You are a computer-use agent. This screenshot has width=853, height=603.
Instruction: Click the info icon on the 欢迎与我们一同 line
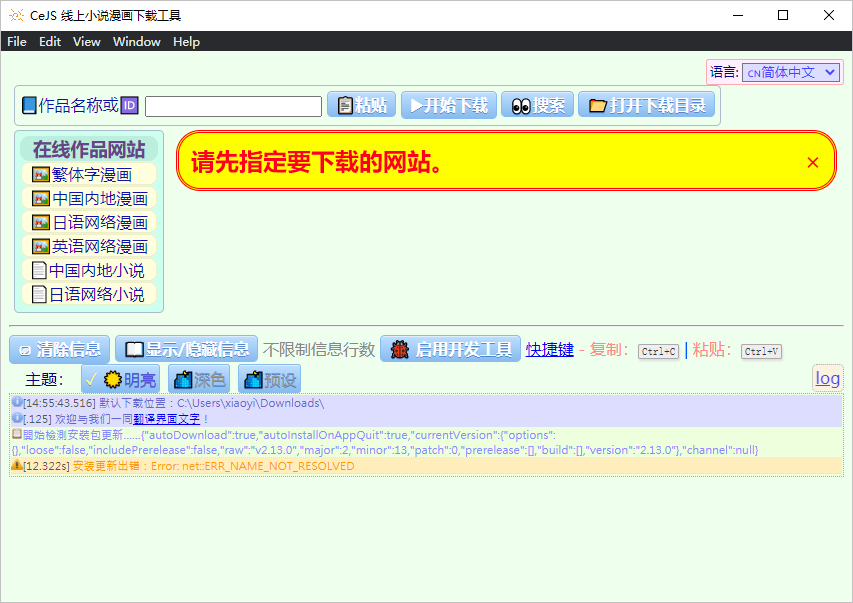pyautogui.click(x=17, y=417)
